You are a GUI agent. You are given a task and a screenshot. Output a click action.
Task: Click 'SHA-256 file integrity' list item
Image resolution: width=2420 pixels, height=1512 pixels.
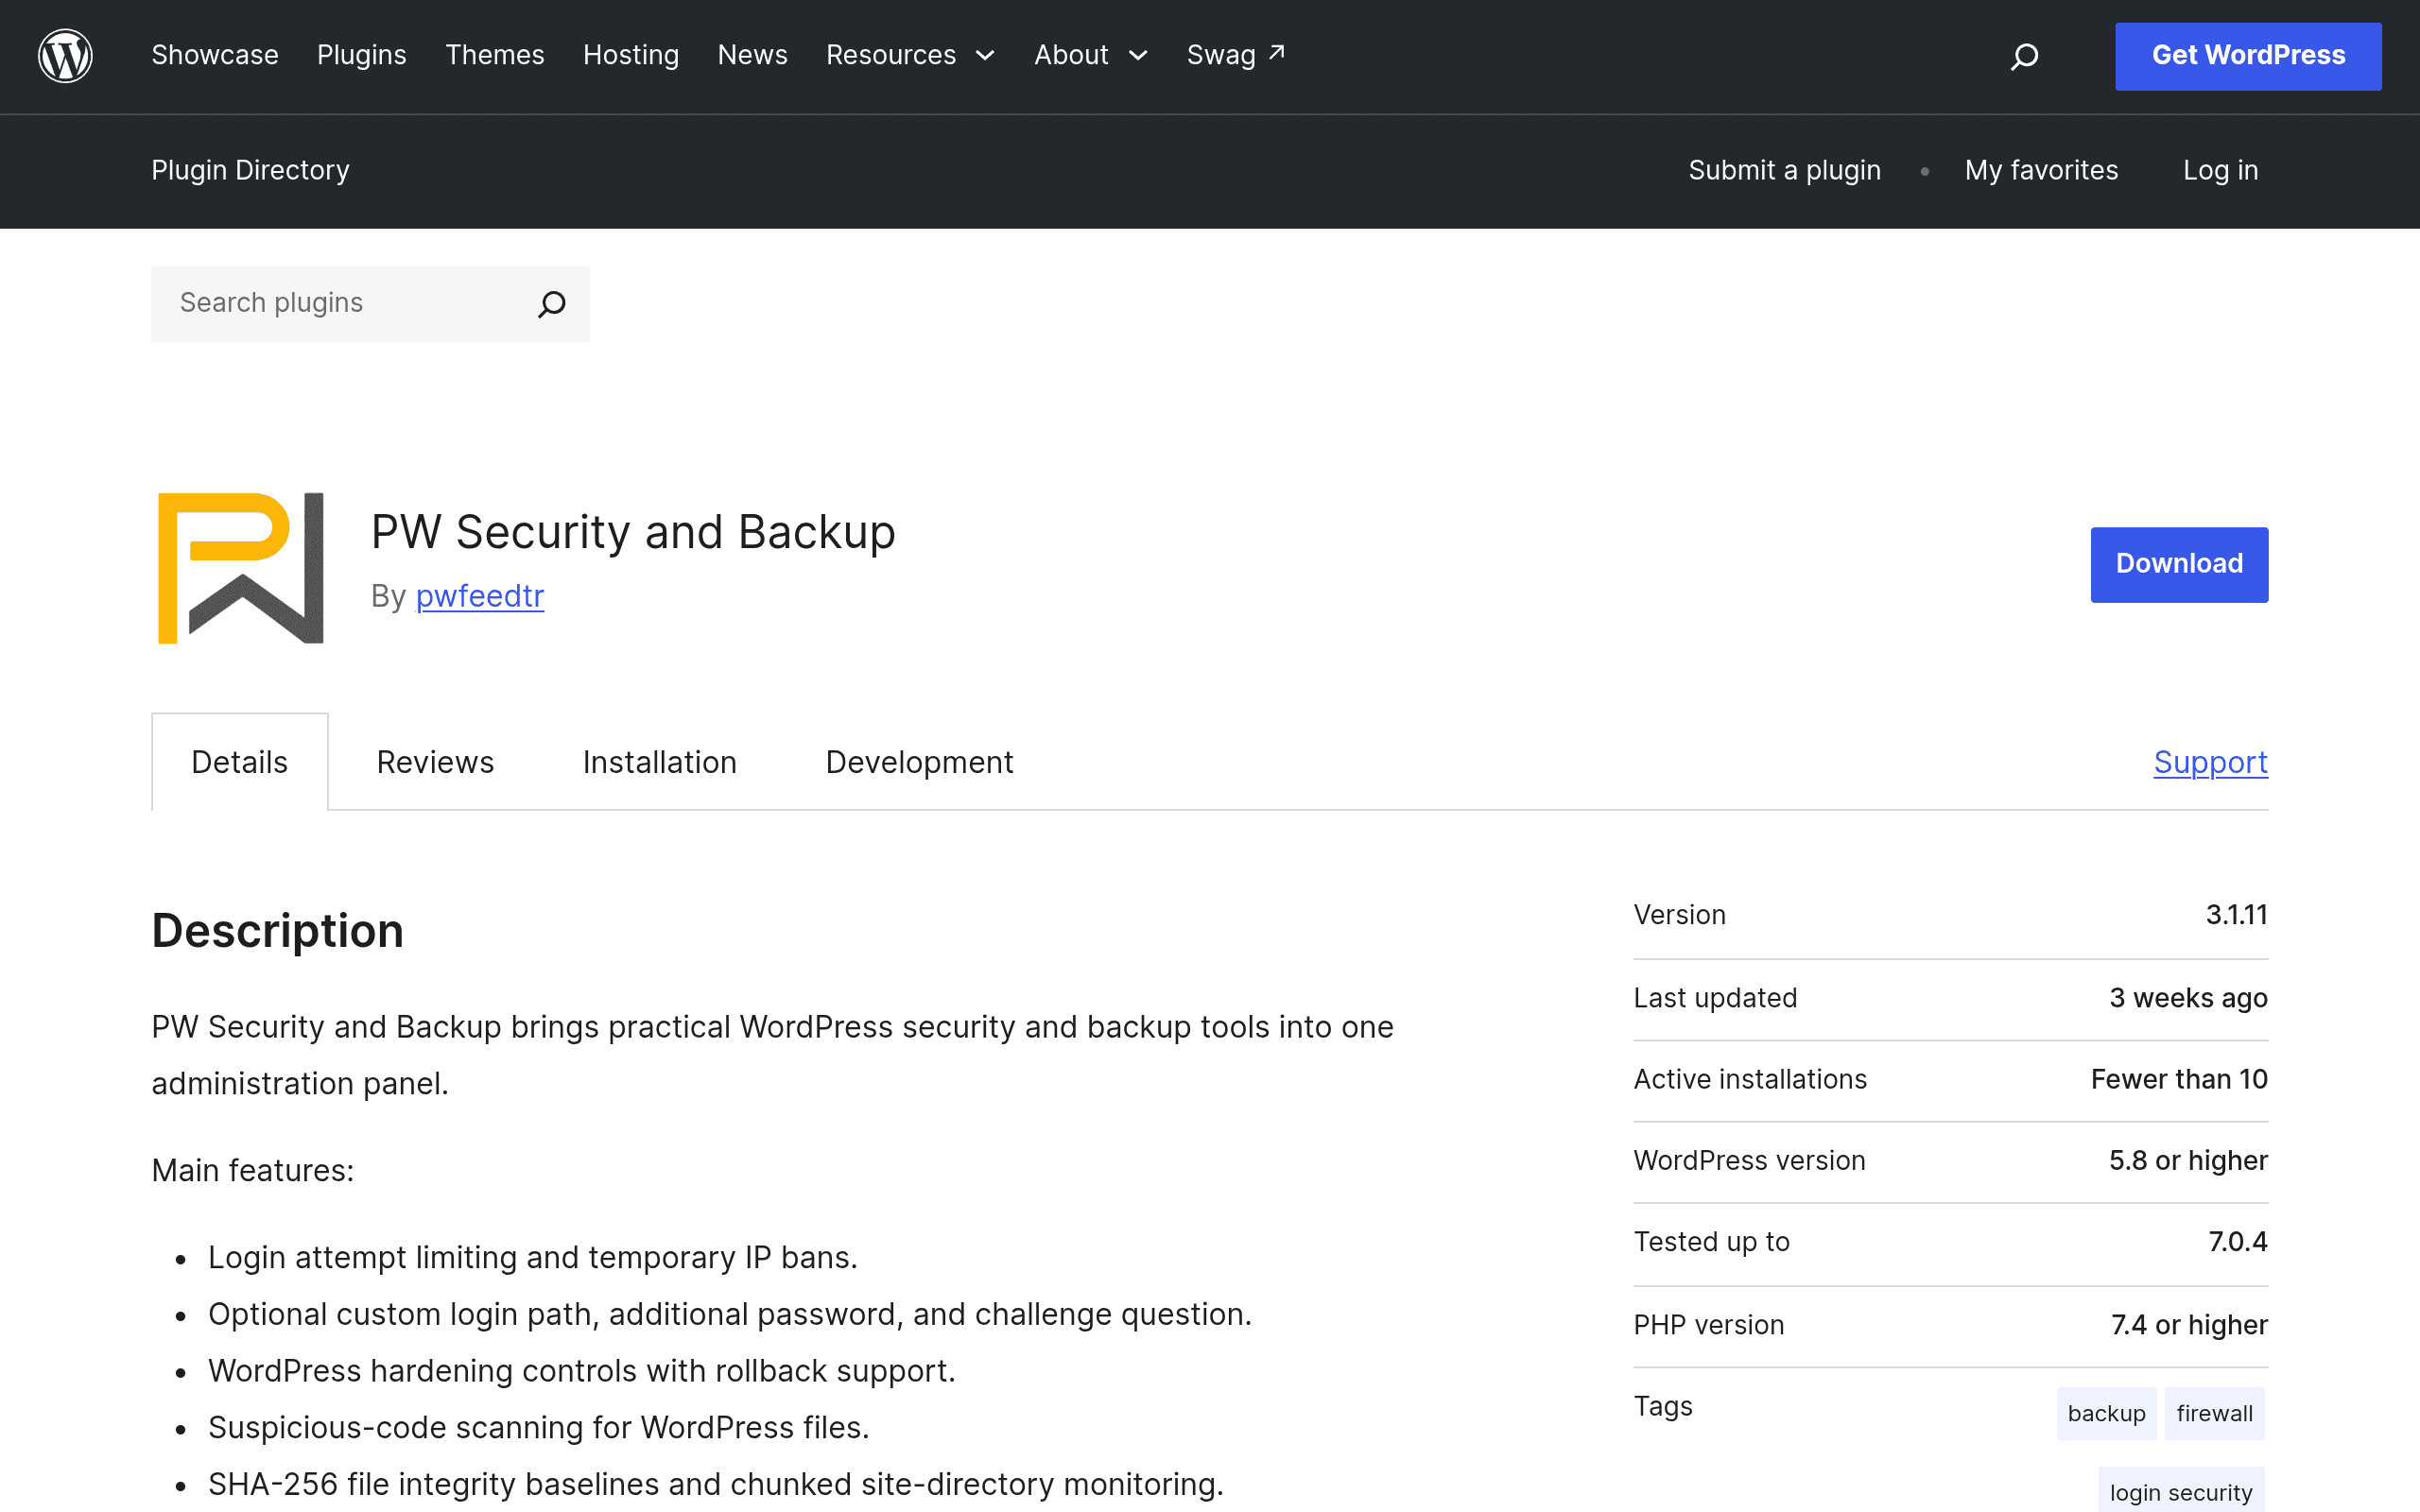pos(716,1484)
